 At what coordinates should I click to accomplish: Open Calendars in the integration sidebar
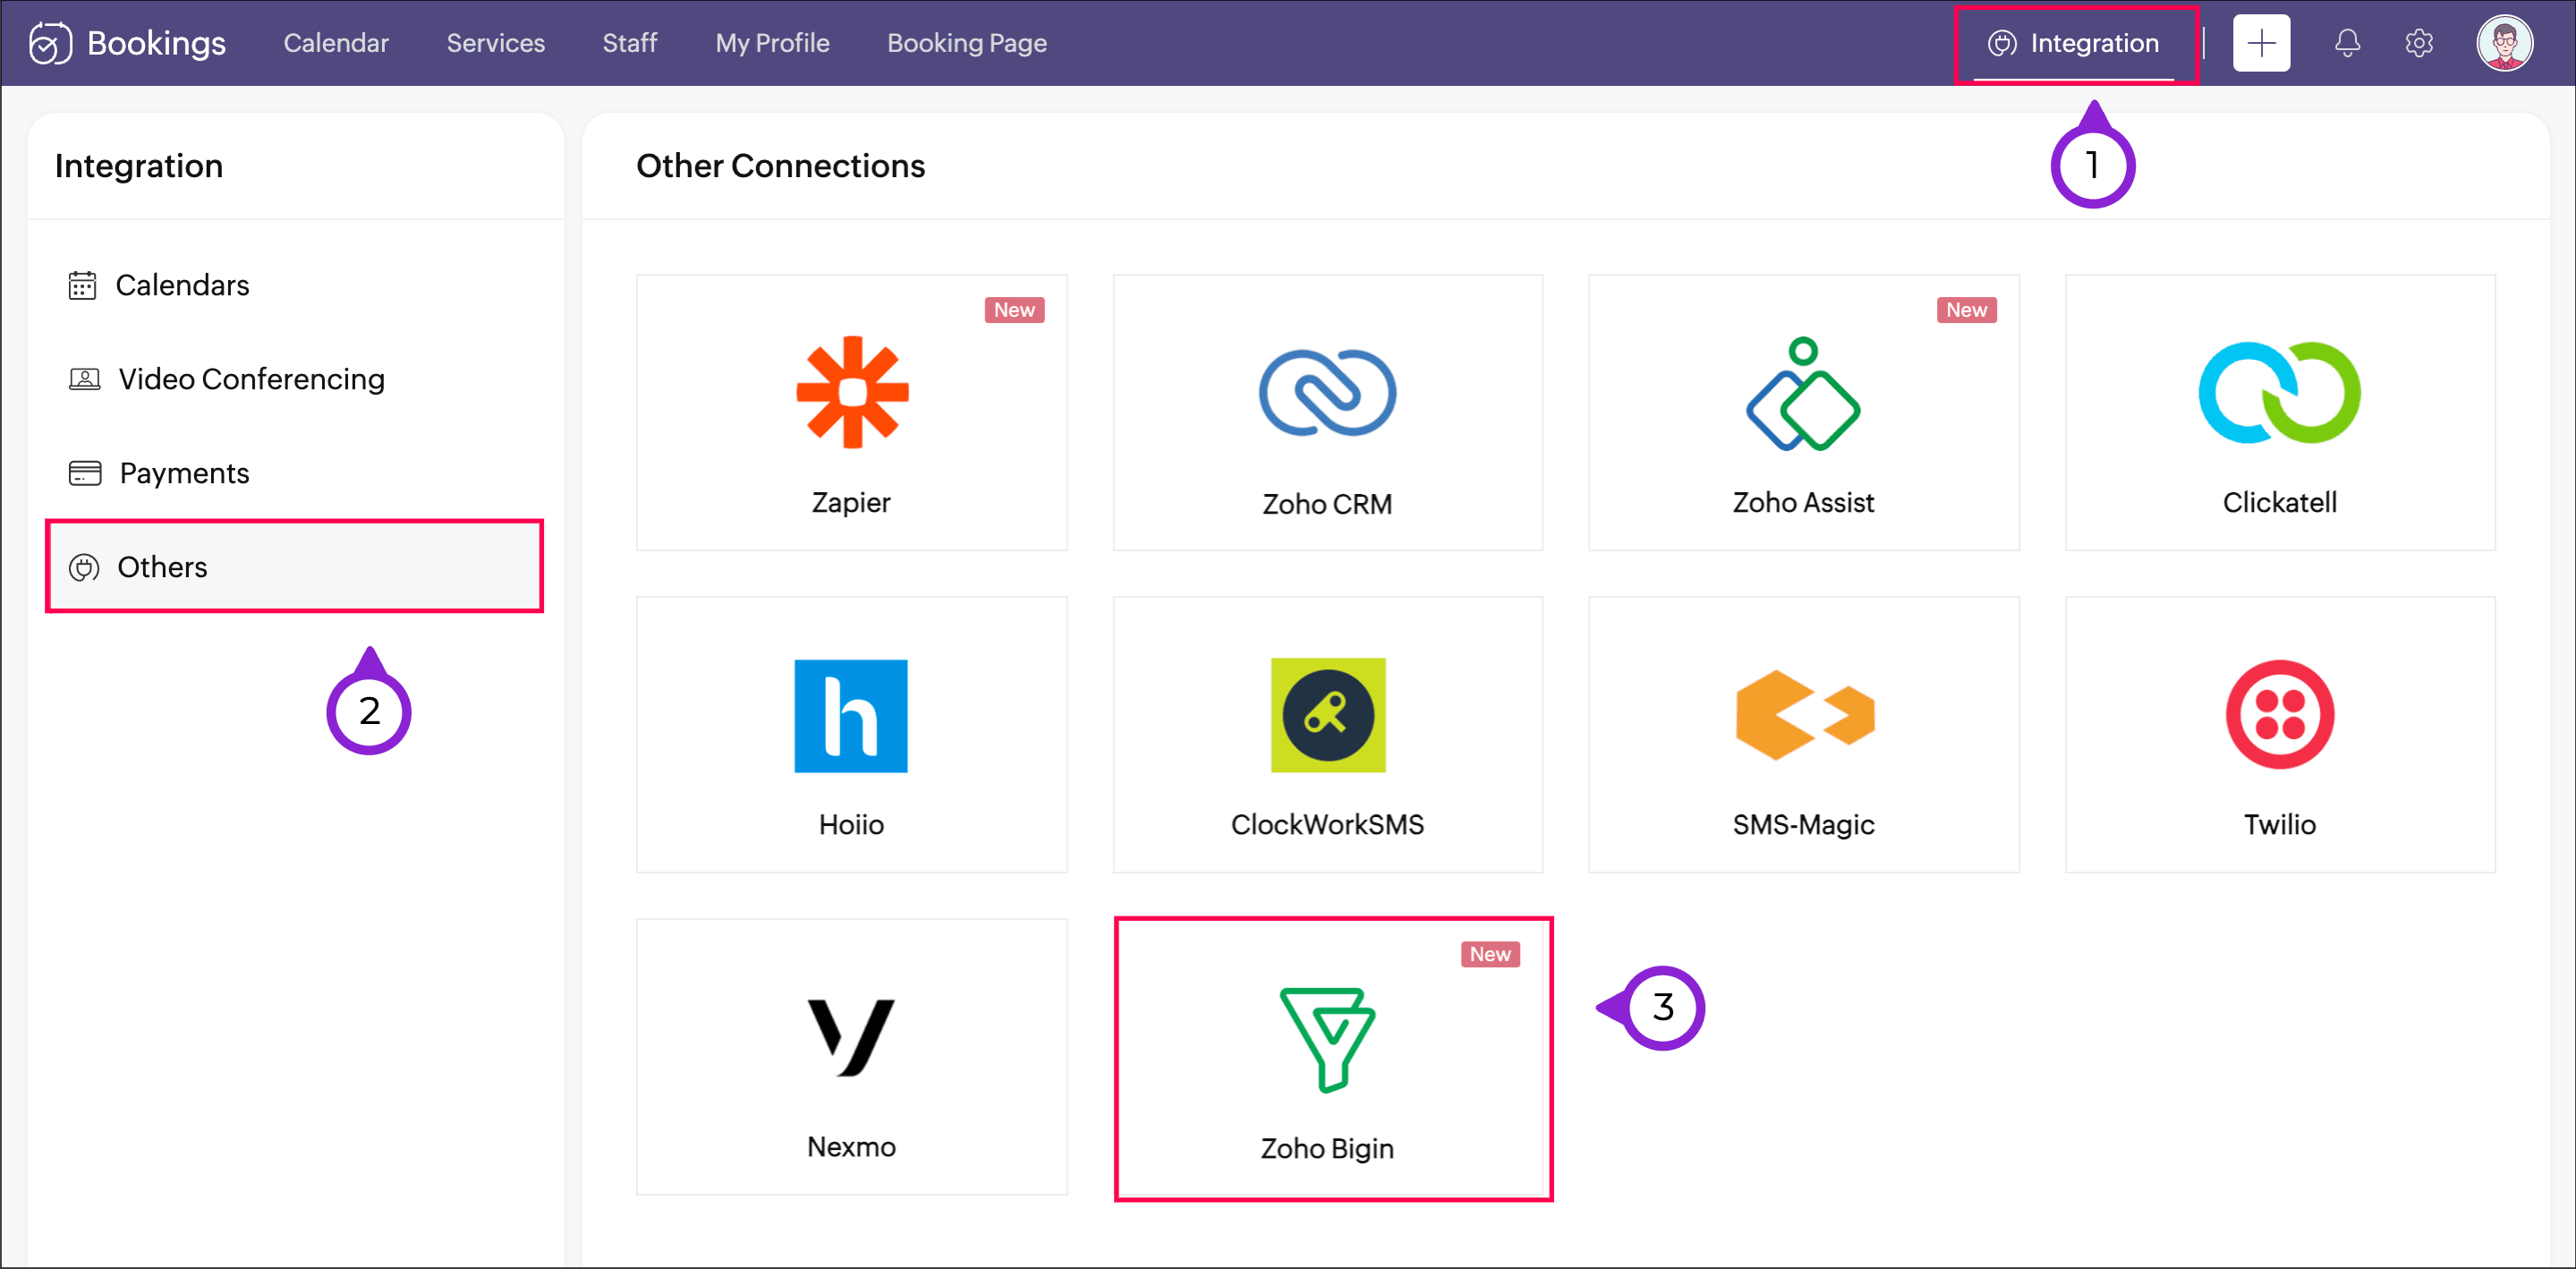point(182,285)
